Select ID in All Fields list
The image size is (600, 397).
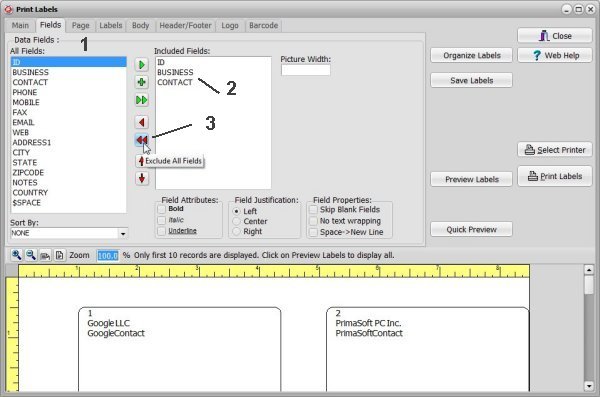coord(68,62)
